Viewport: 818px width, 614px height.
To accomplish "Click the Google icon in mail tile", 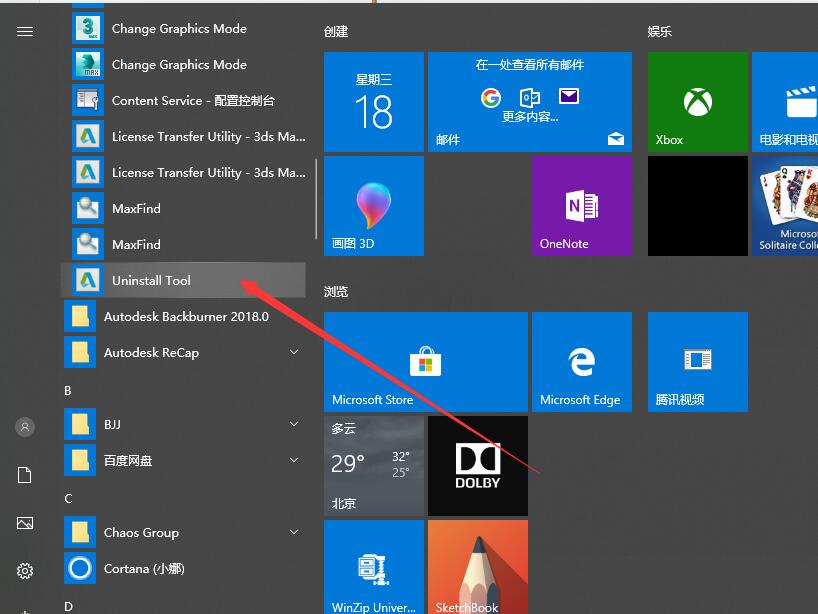I will pyautogui.click(x=490, y=97).
